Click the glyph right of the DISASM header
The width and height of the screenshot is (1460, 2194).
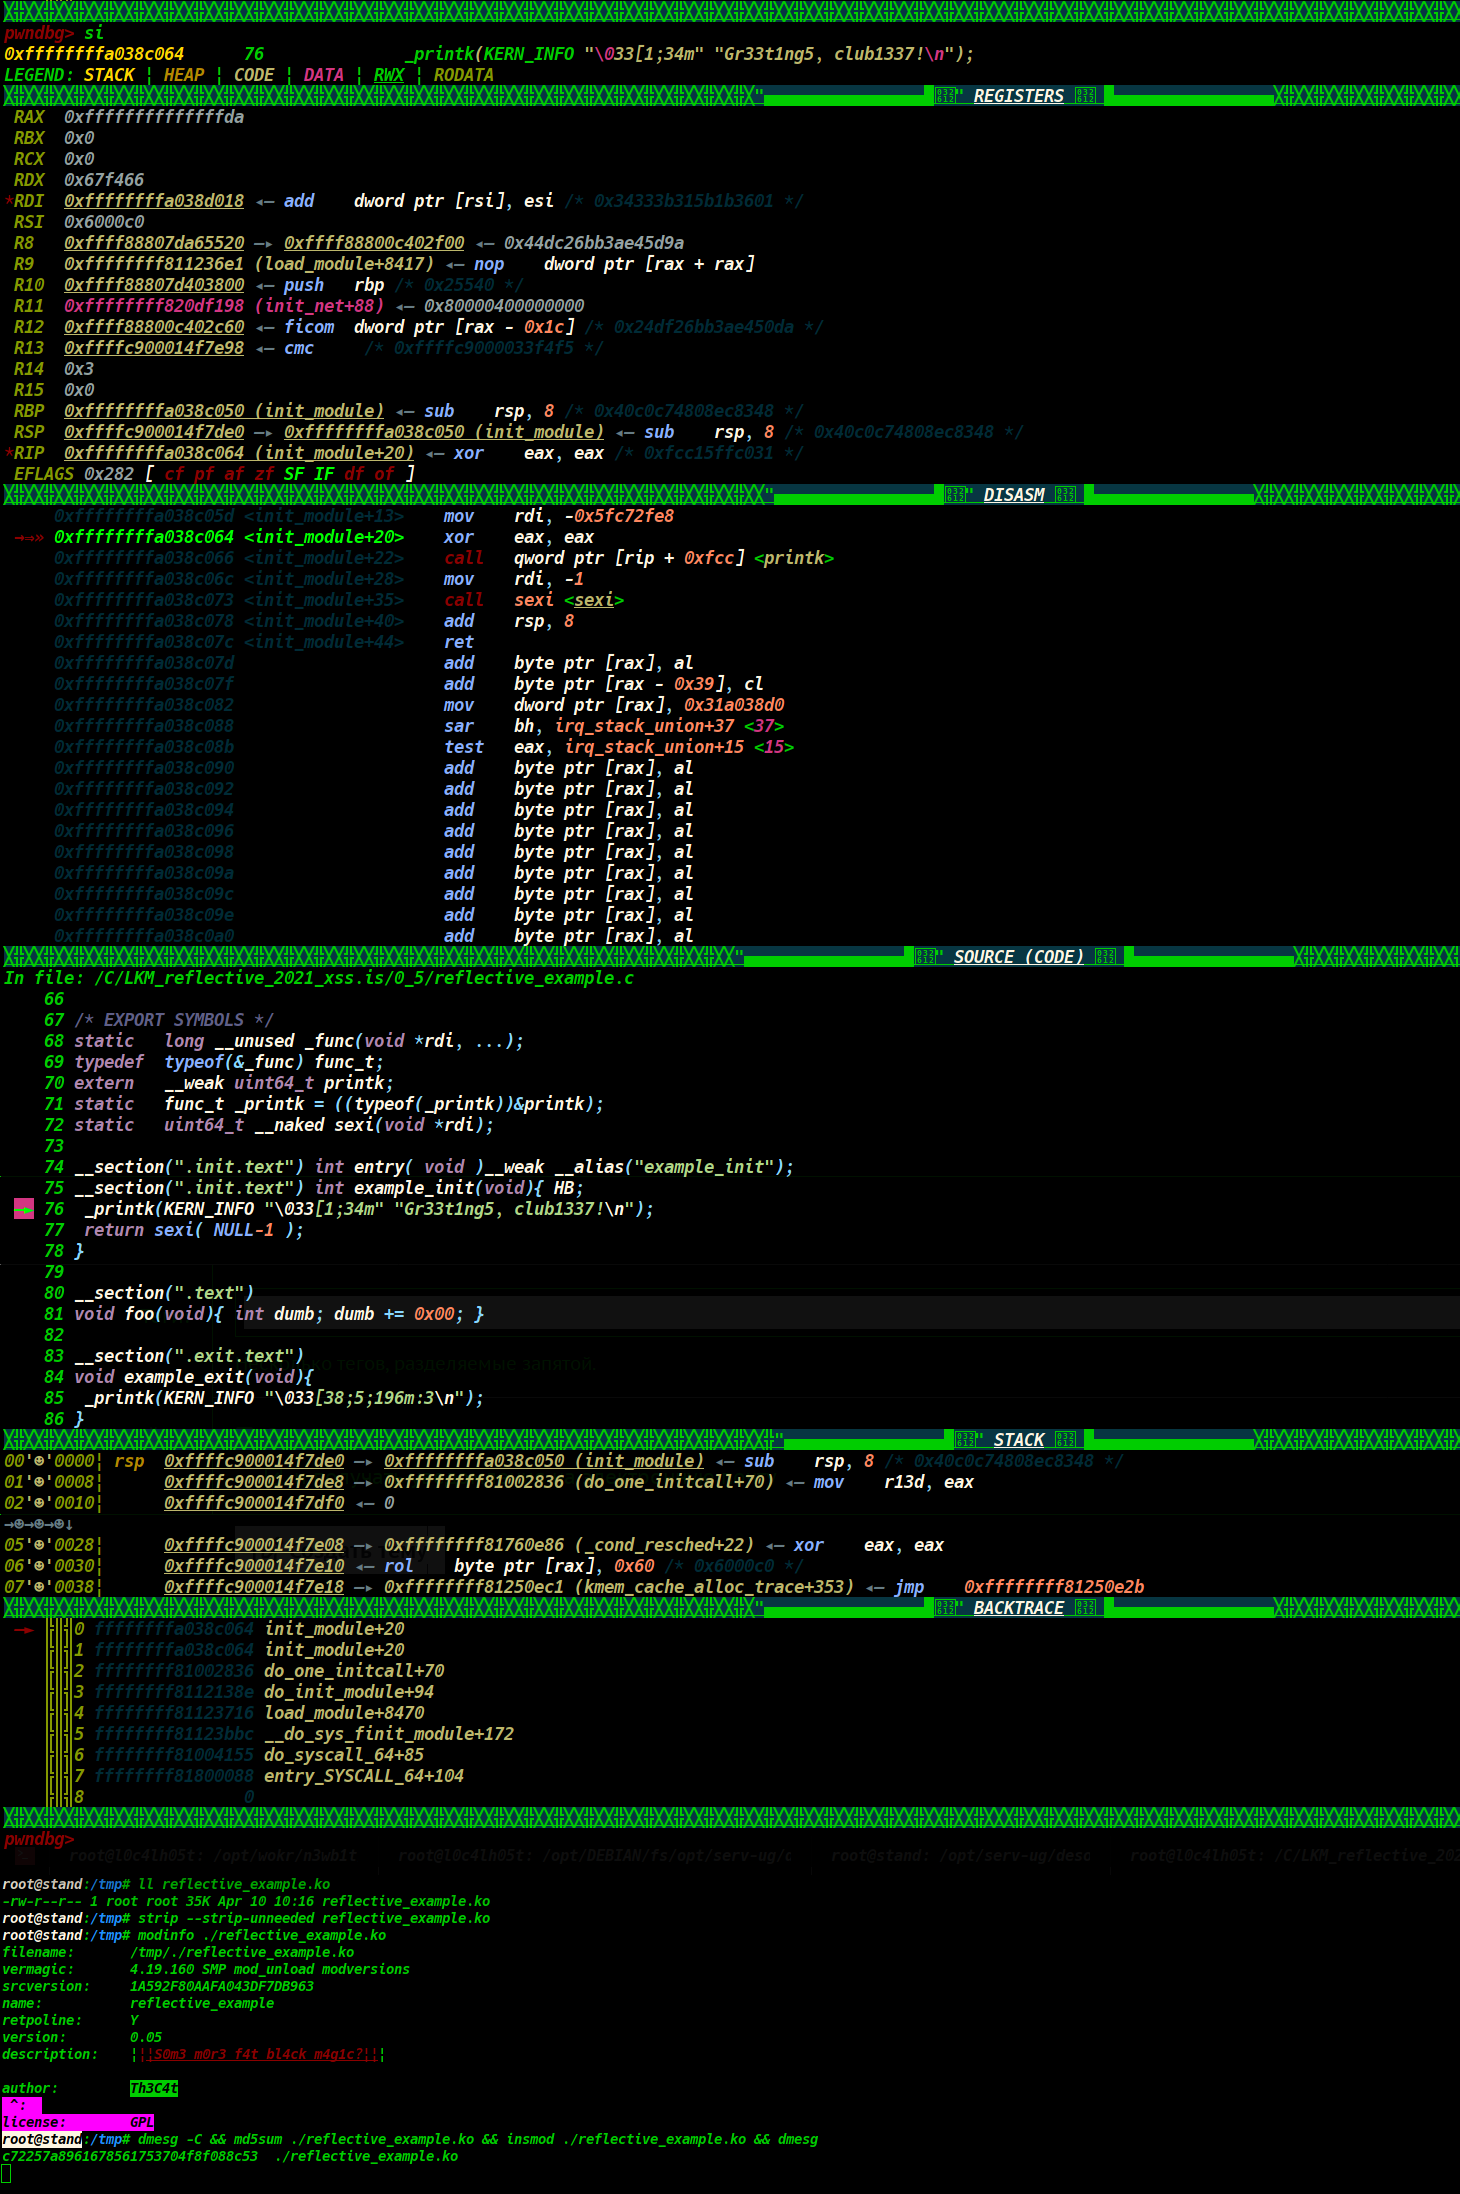pyautogui.click(x=1065, y=495)
